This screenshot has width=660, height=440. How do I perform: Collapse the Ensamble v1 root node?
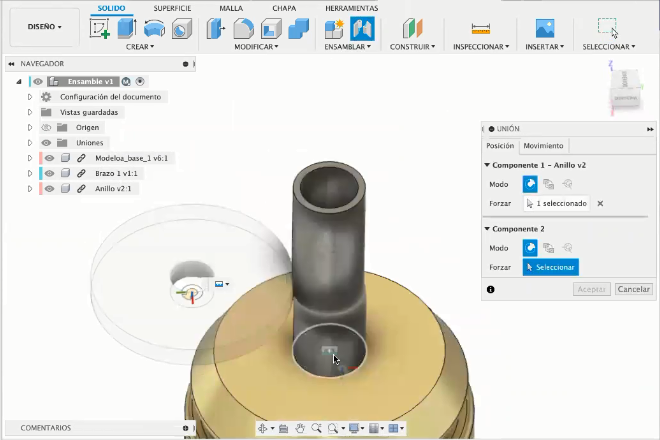coord(19,82)
